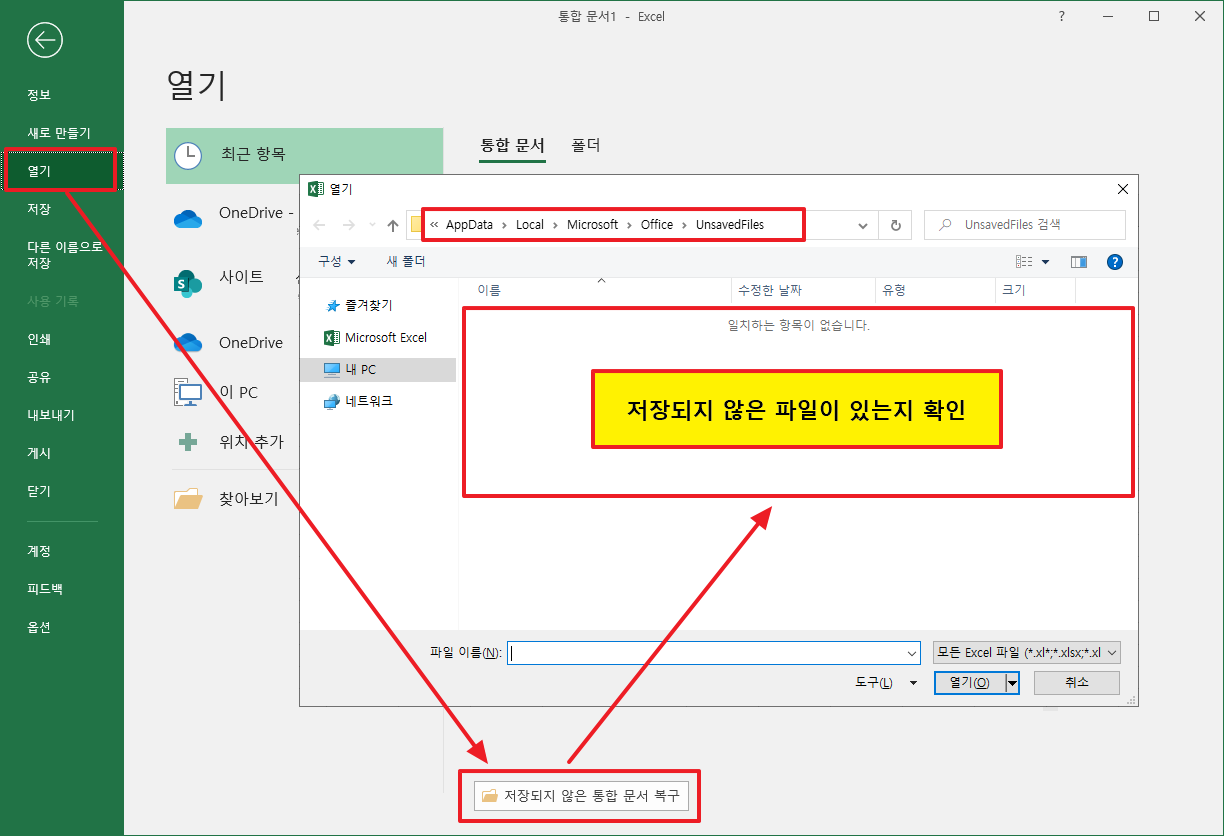Select 내 PC in navigation pane
The height and width of the screenshot is (836, 1224).
(378, 369)
